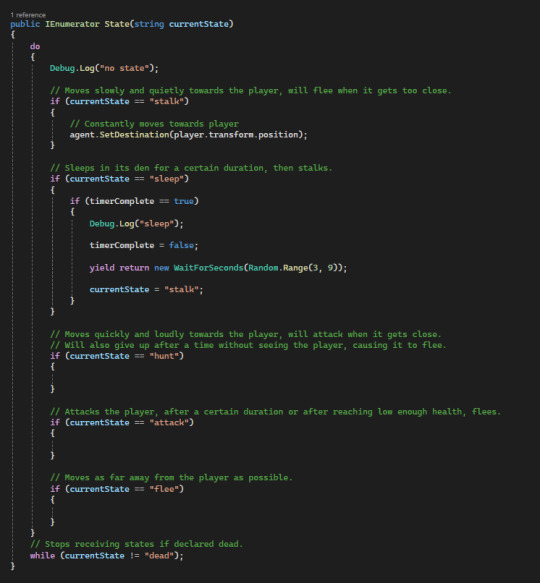Screen dimensions: 540x583
Task: Click Debug.Log("sleep") line
Action: tap(136, 224)
